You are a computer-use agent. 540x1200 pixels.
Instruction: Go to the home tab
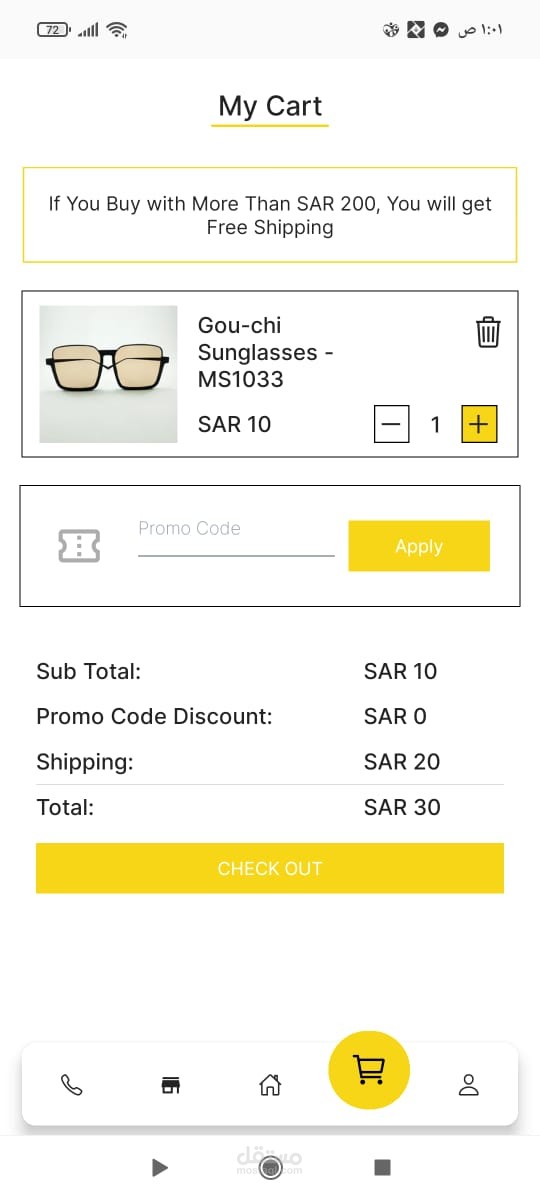[x=270, y=1085]
